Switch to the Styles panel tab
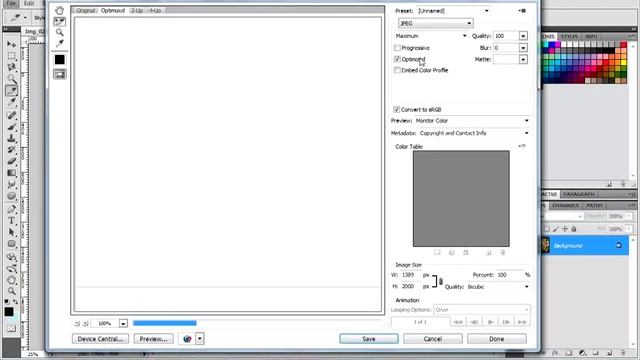Screen dimensions: 640x360 pyautogui.click(x=569, y=36)
